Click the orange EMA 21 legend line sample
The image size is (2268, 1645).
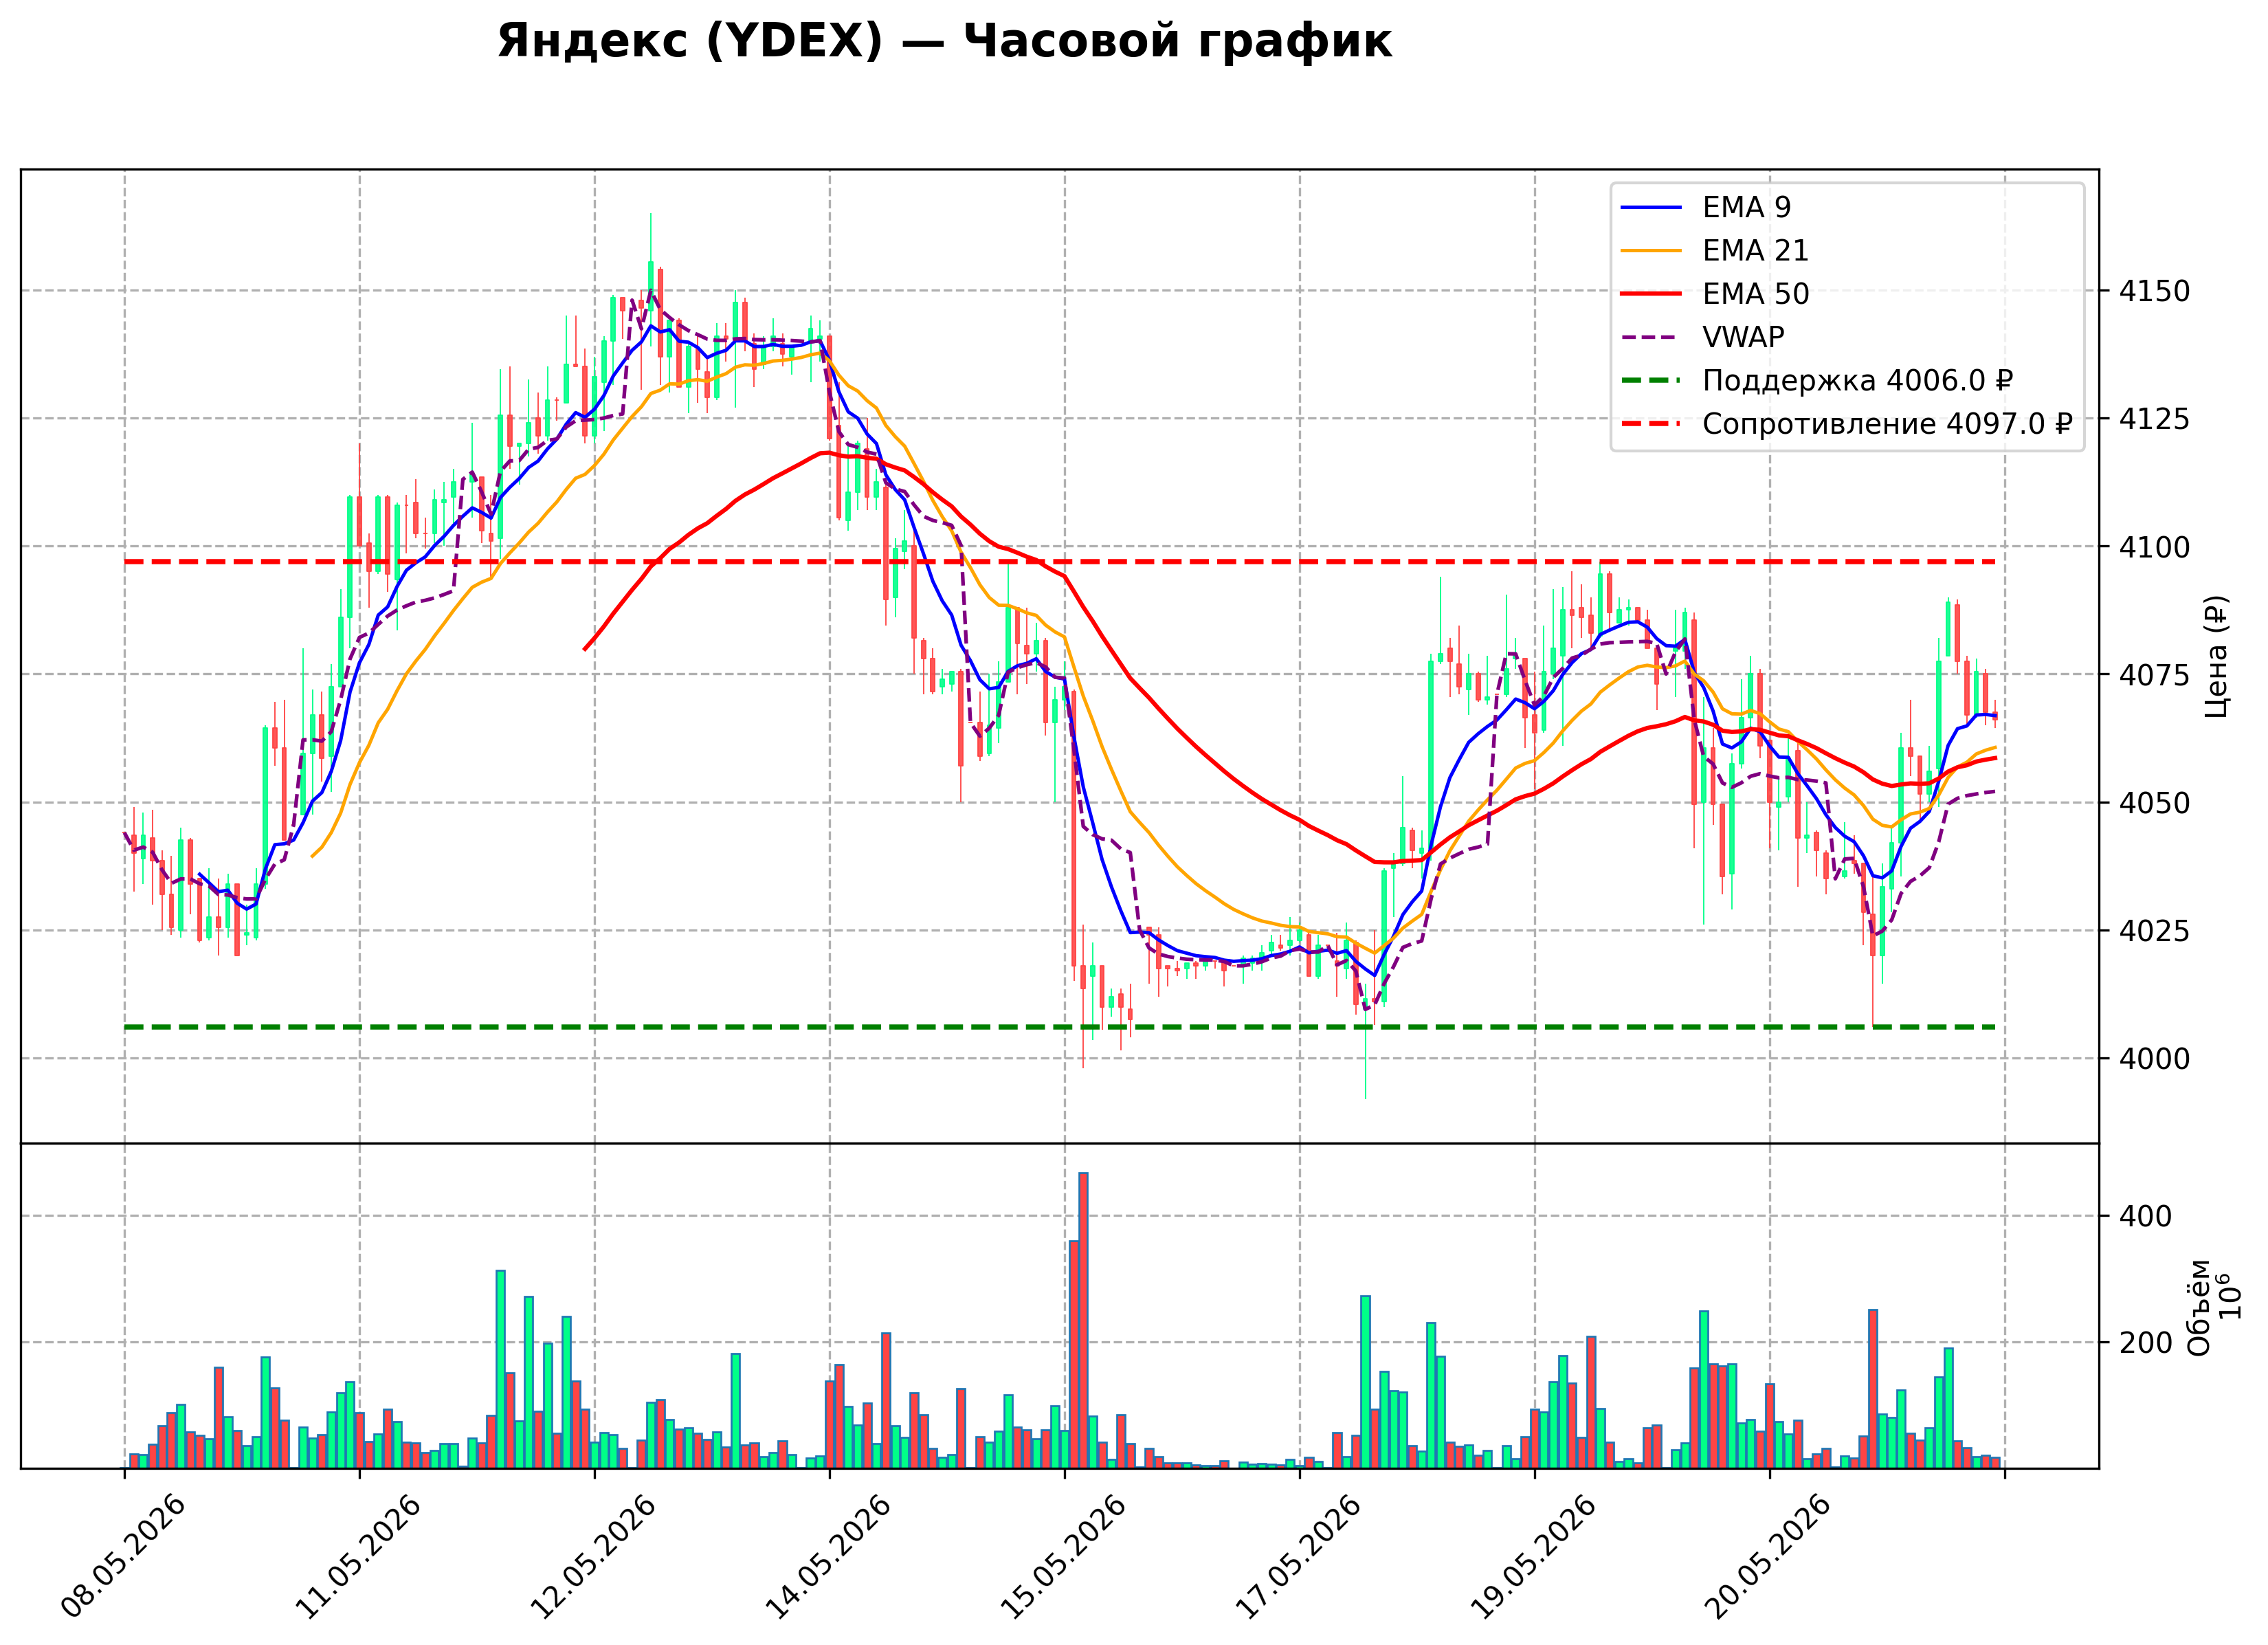tap(1651, 250)
